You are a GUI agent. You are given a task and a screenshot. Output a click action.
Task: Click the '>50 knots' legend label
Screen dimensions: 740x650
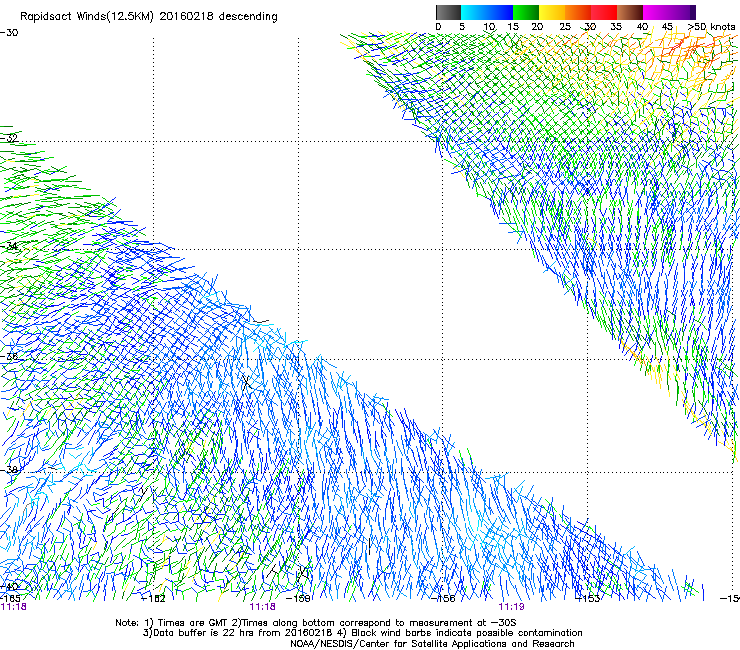pyautogui.click(x=711, y=27)
